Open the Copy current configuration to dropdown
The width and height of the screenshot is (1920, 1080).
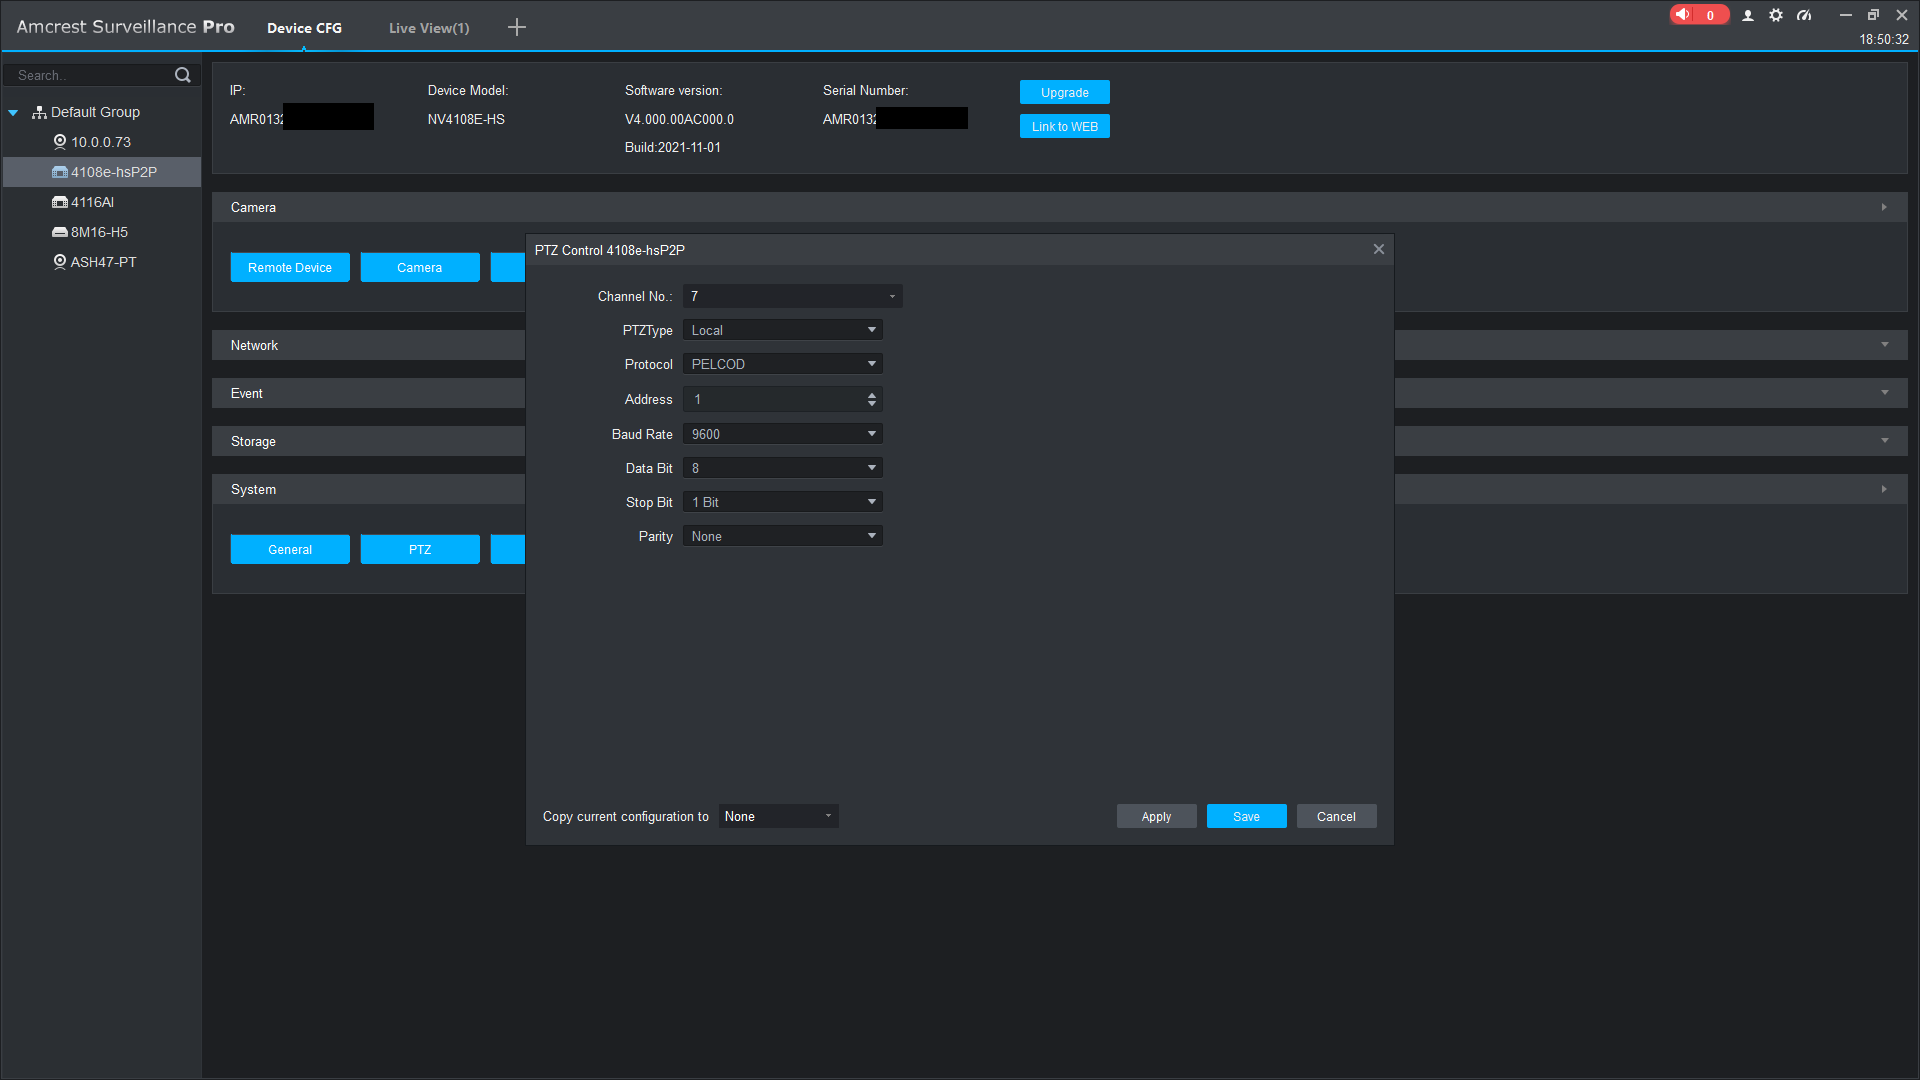779,816
